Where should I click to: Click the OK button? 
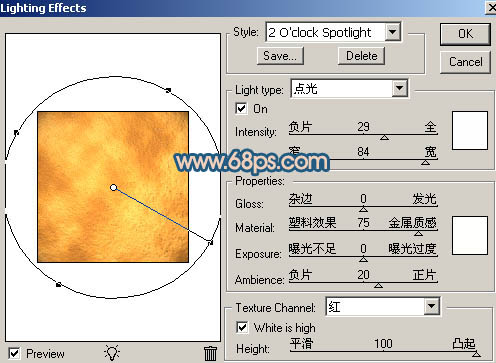pyautogui.click(x=465, y=34)
